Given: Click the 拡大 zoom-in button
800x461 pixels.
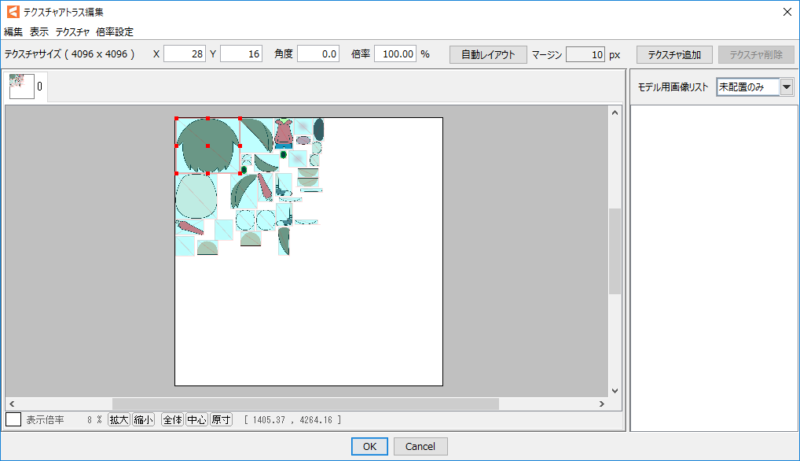Looking at the screenshot, I should click(119, 420).
